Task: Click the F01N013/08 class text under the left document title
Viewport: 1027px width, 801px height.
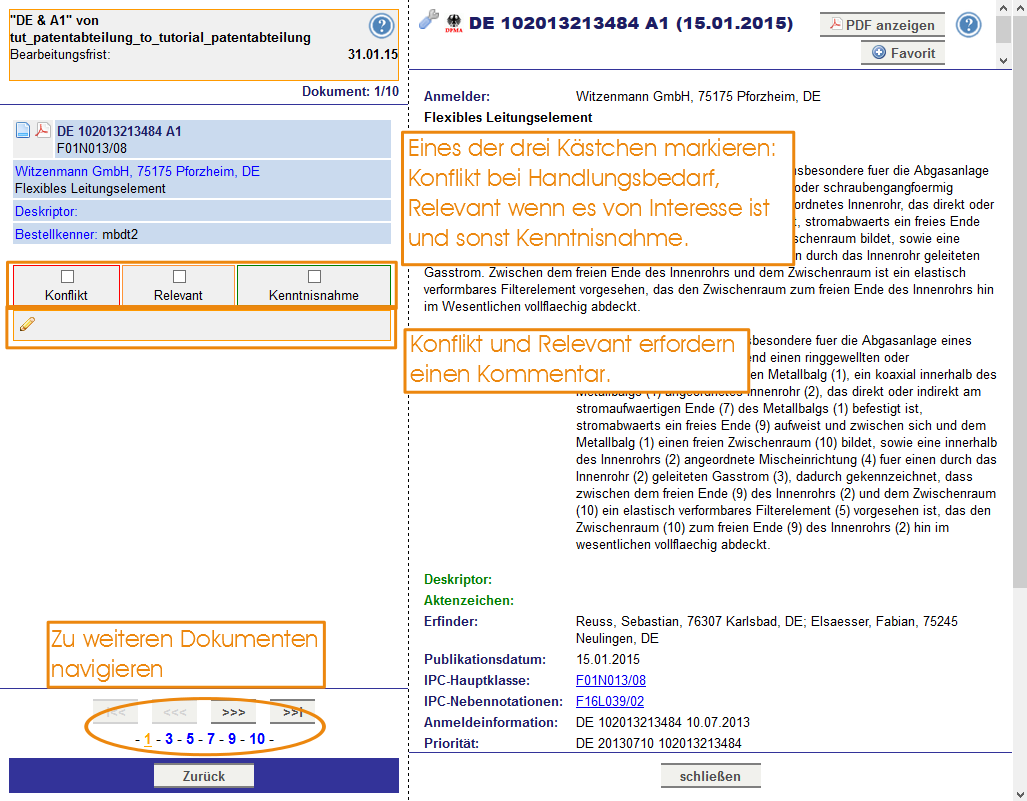Action: (x=92, y=149)
